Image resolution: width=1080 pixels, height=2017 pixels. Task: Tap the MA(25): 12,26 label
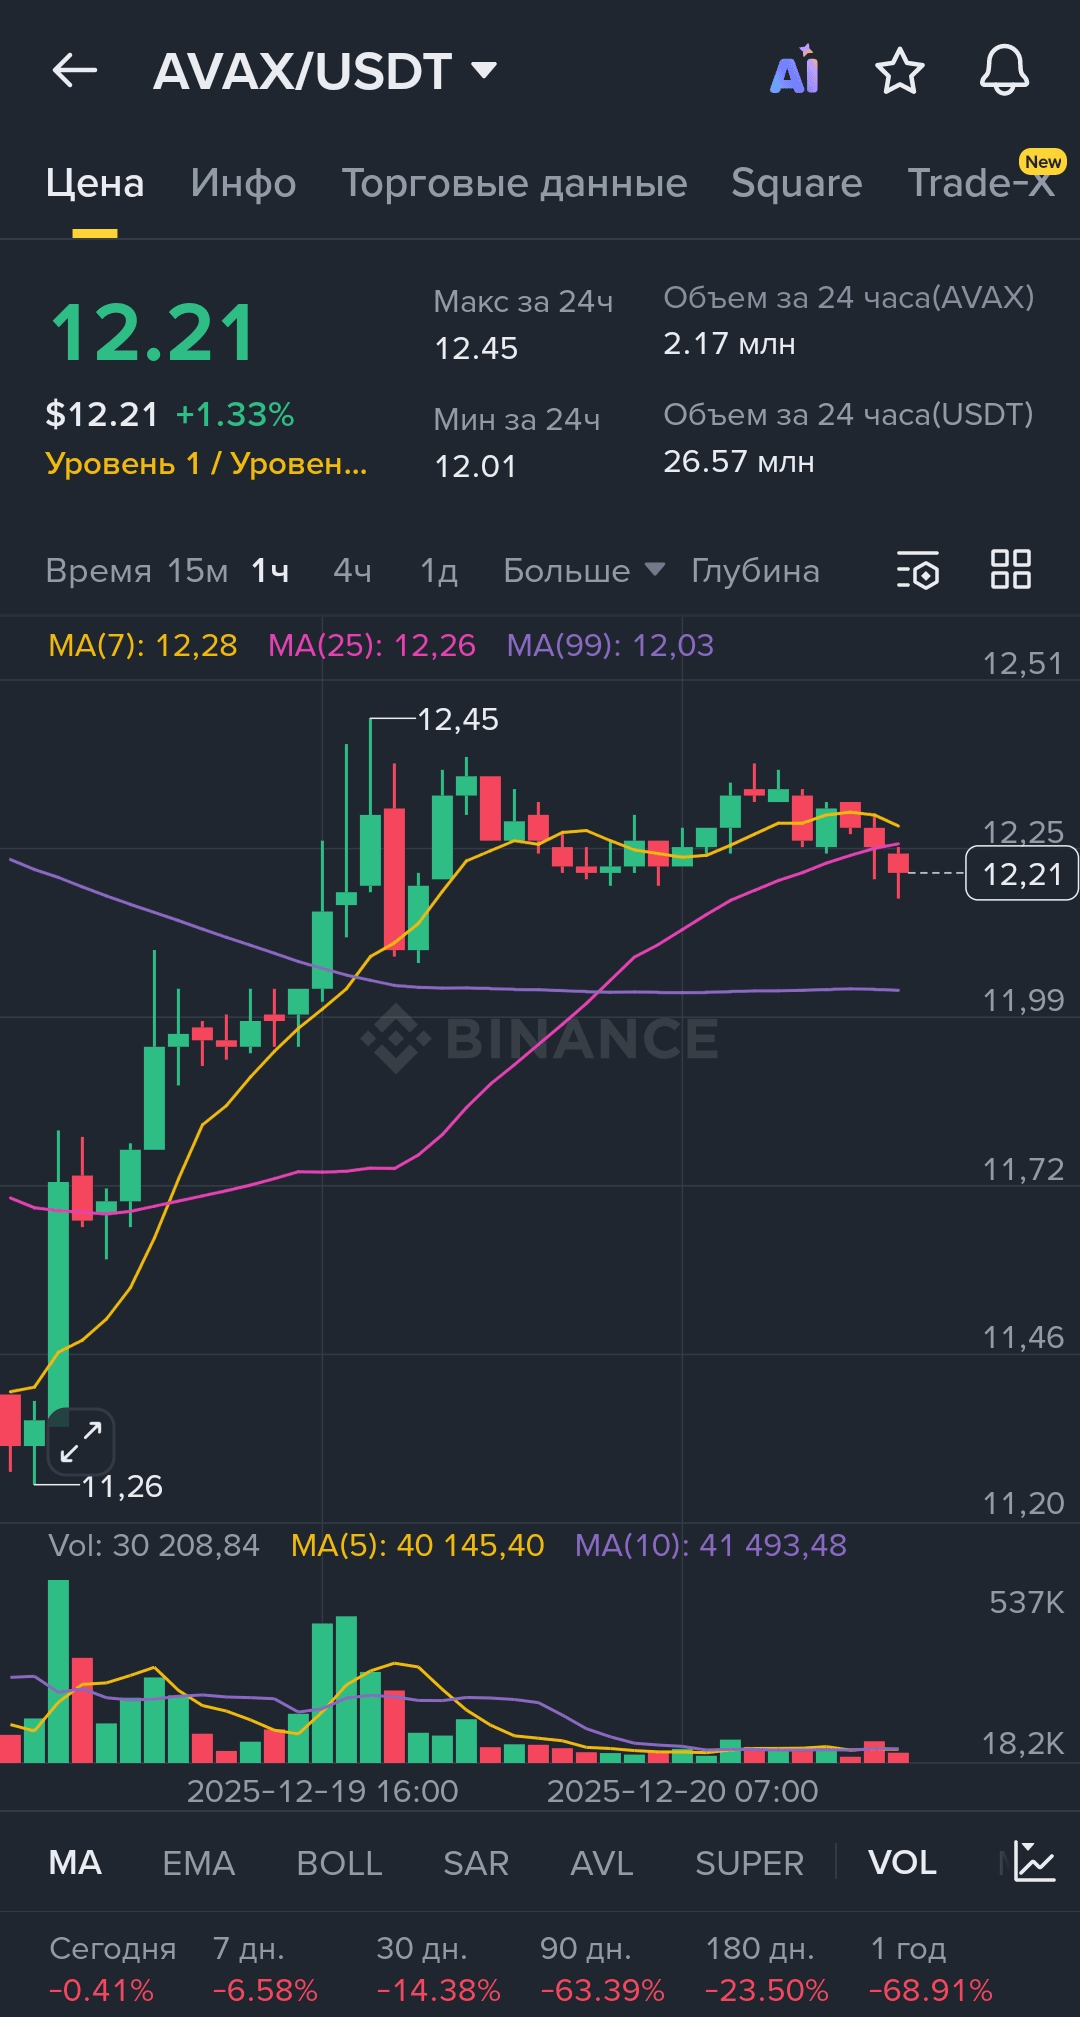tap(371, 645)
